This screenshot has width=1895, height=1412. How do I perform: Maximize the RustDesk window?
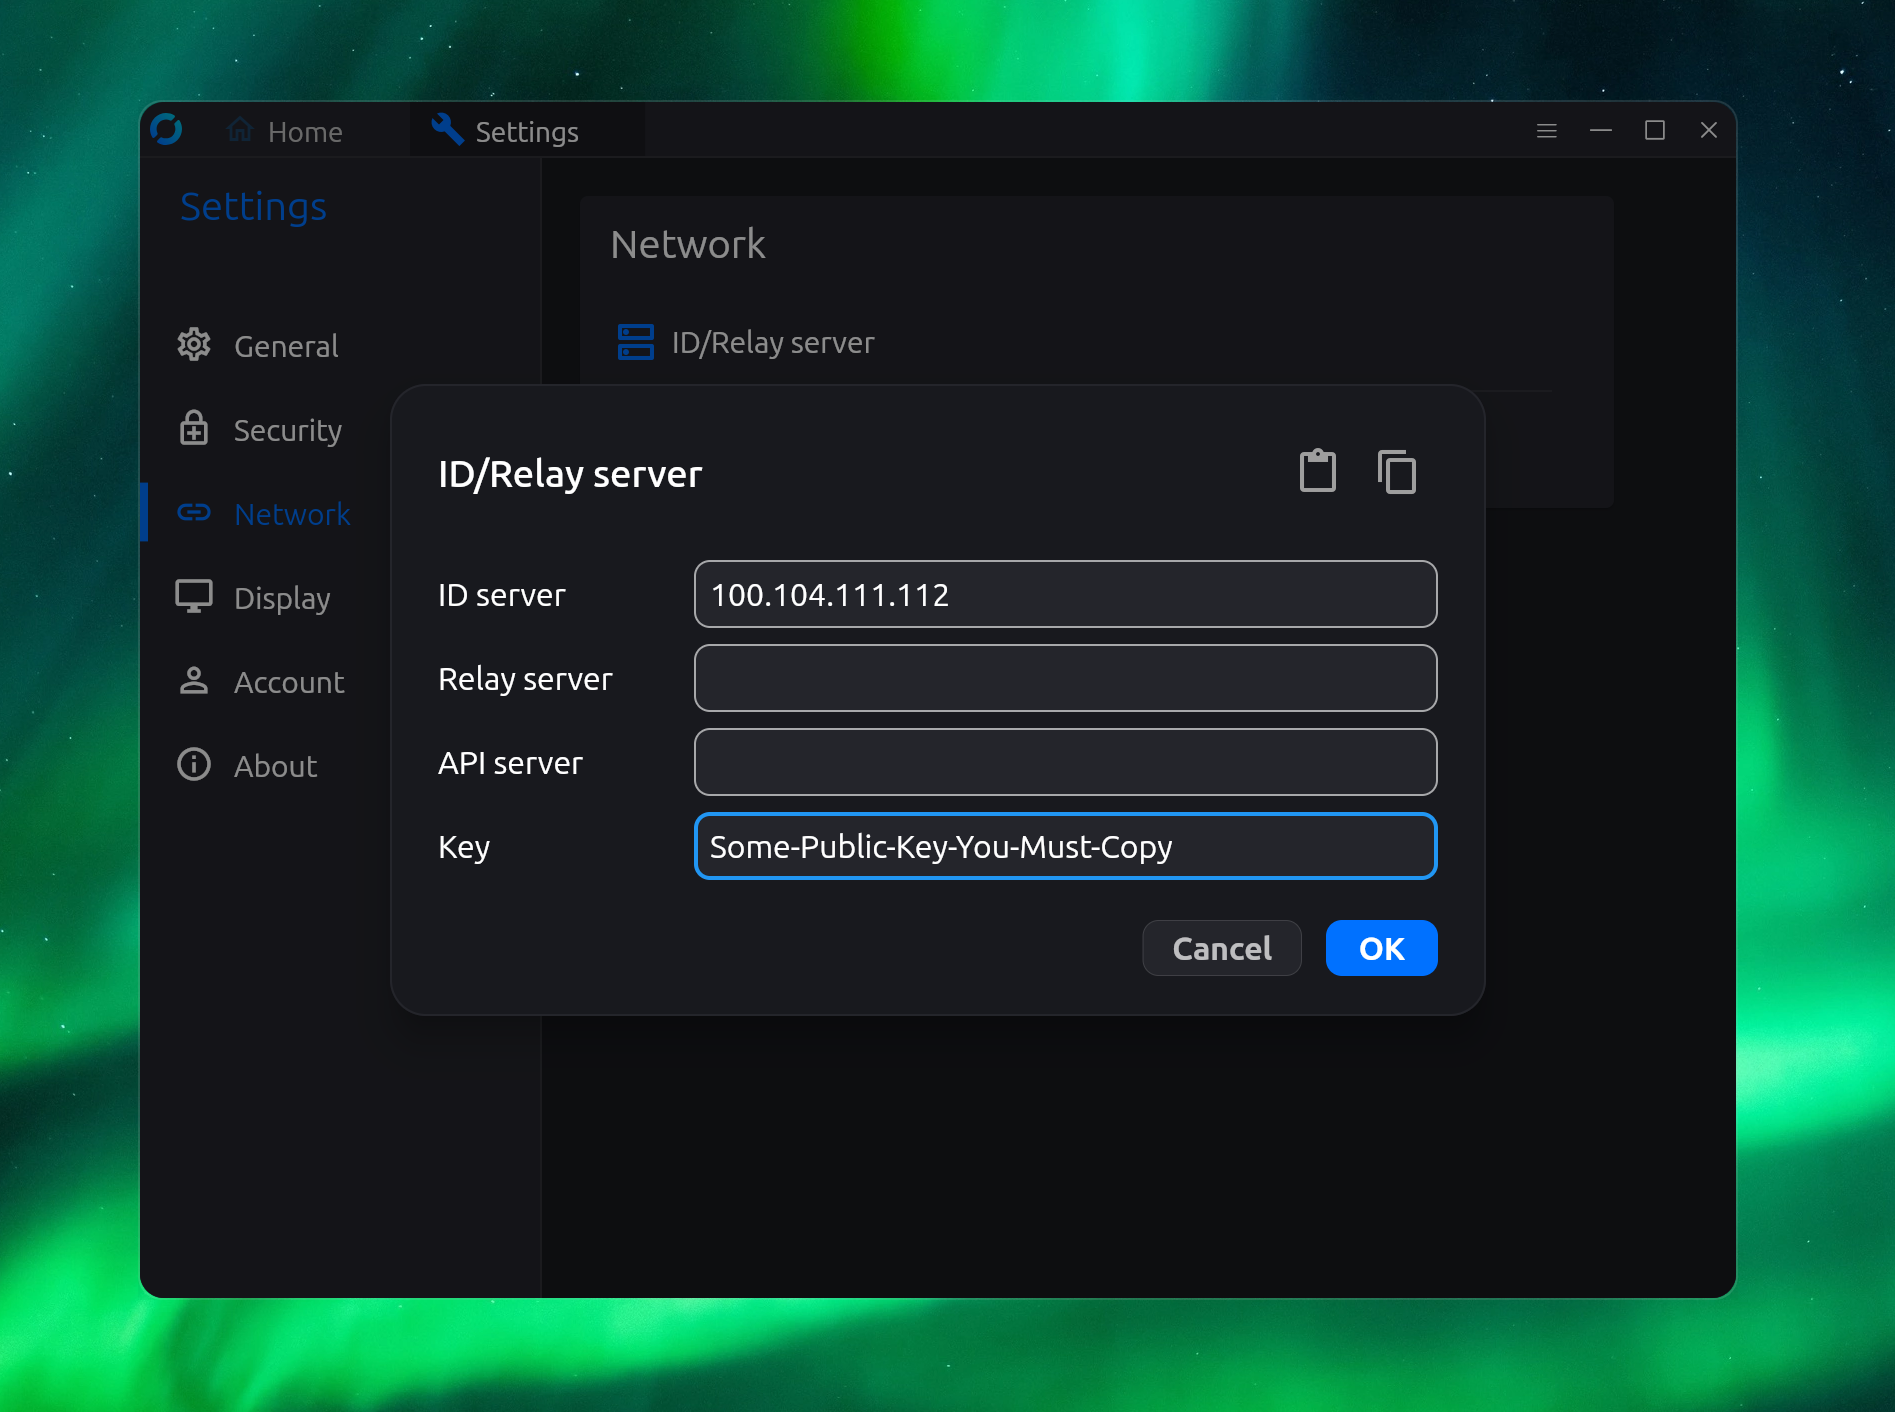[1654, 131]
